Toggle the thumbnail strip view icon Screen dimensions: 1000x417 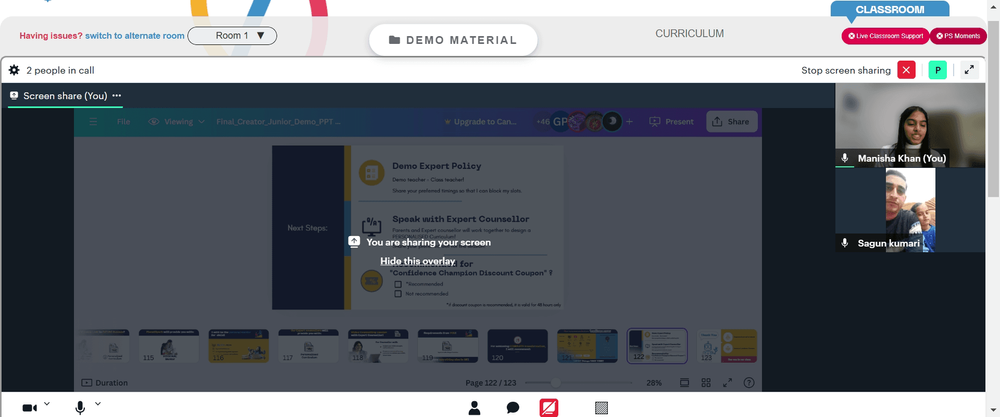684,383
